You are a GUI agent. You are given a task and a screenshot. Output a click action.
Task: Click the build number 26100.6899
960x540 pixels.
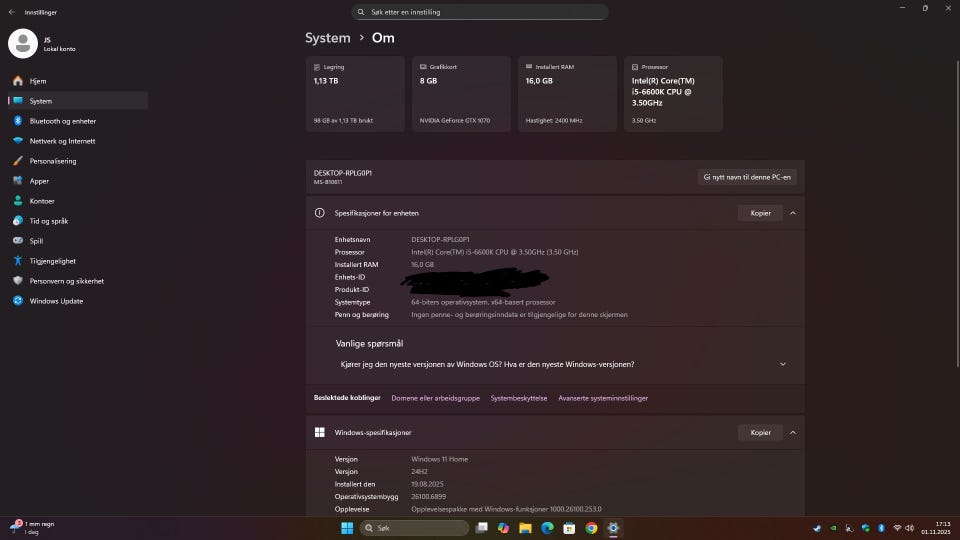(x=429, y=497)
